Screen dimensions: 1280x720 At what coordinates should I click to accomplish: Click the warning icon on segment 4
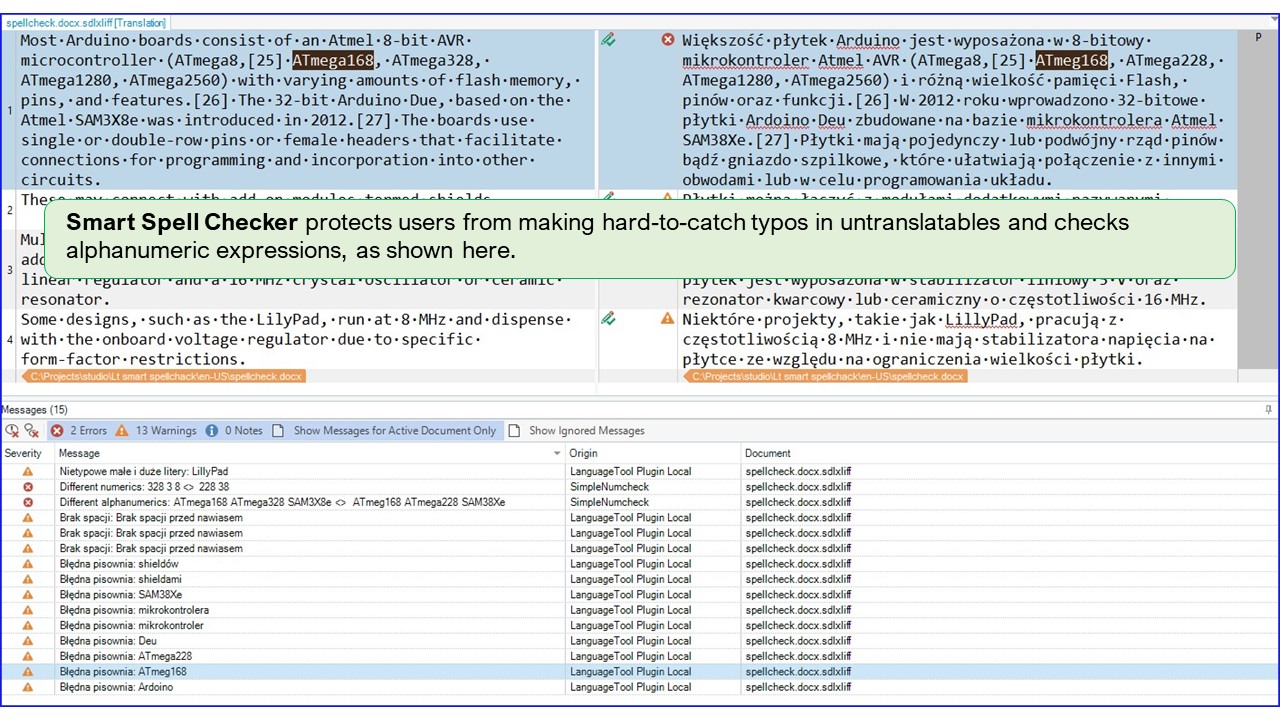pos(668,319)
